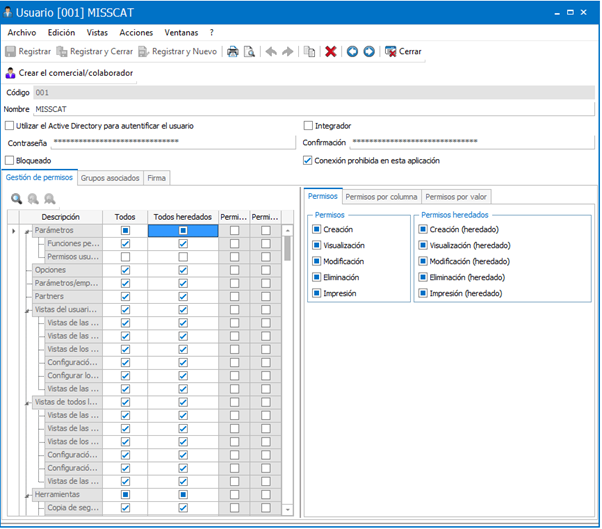The image size is (602, 529).
Task: Click the Registrar y Cerrar icon
Action: click(x=62, y=51)
